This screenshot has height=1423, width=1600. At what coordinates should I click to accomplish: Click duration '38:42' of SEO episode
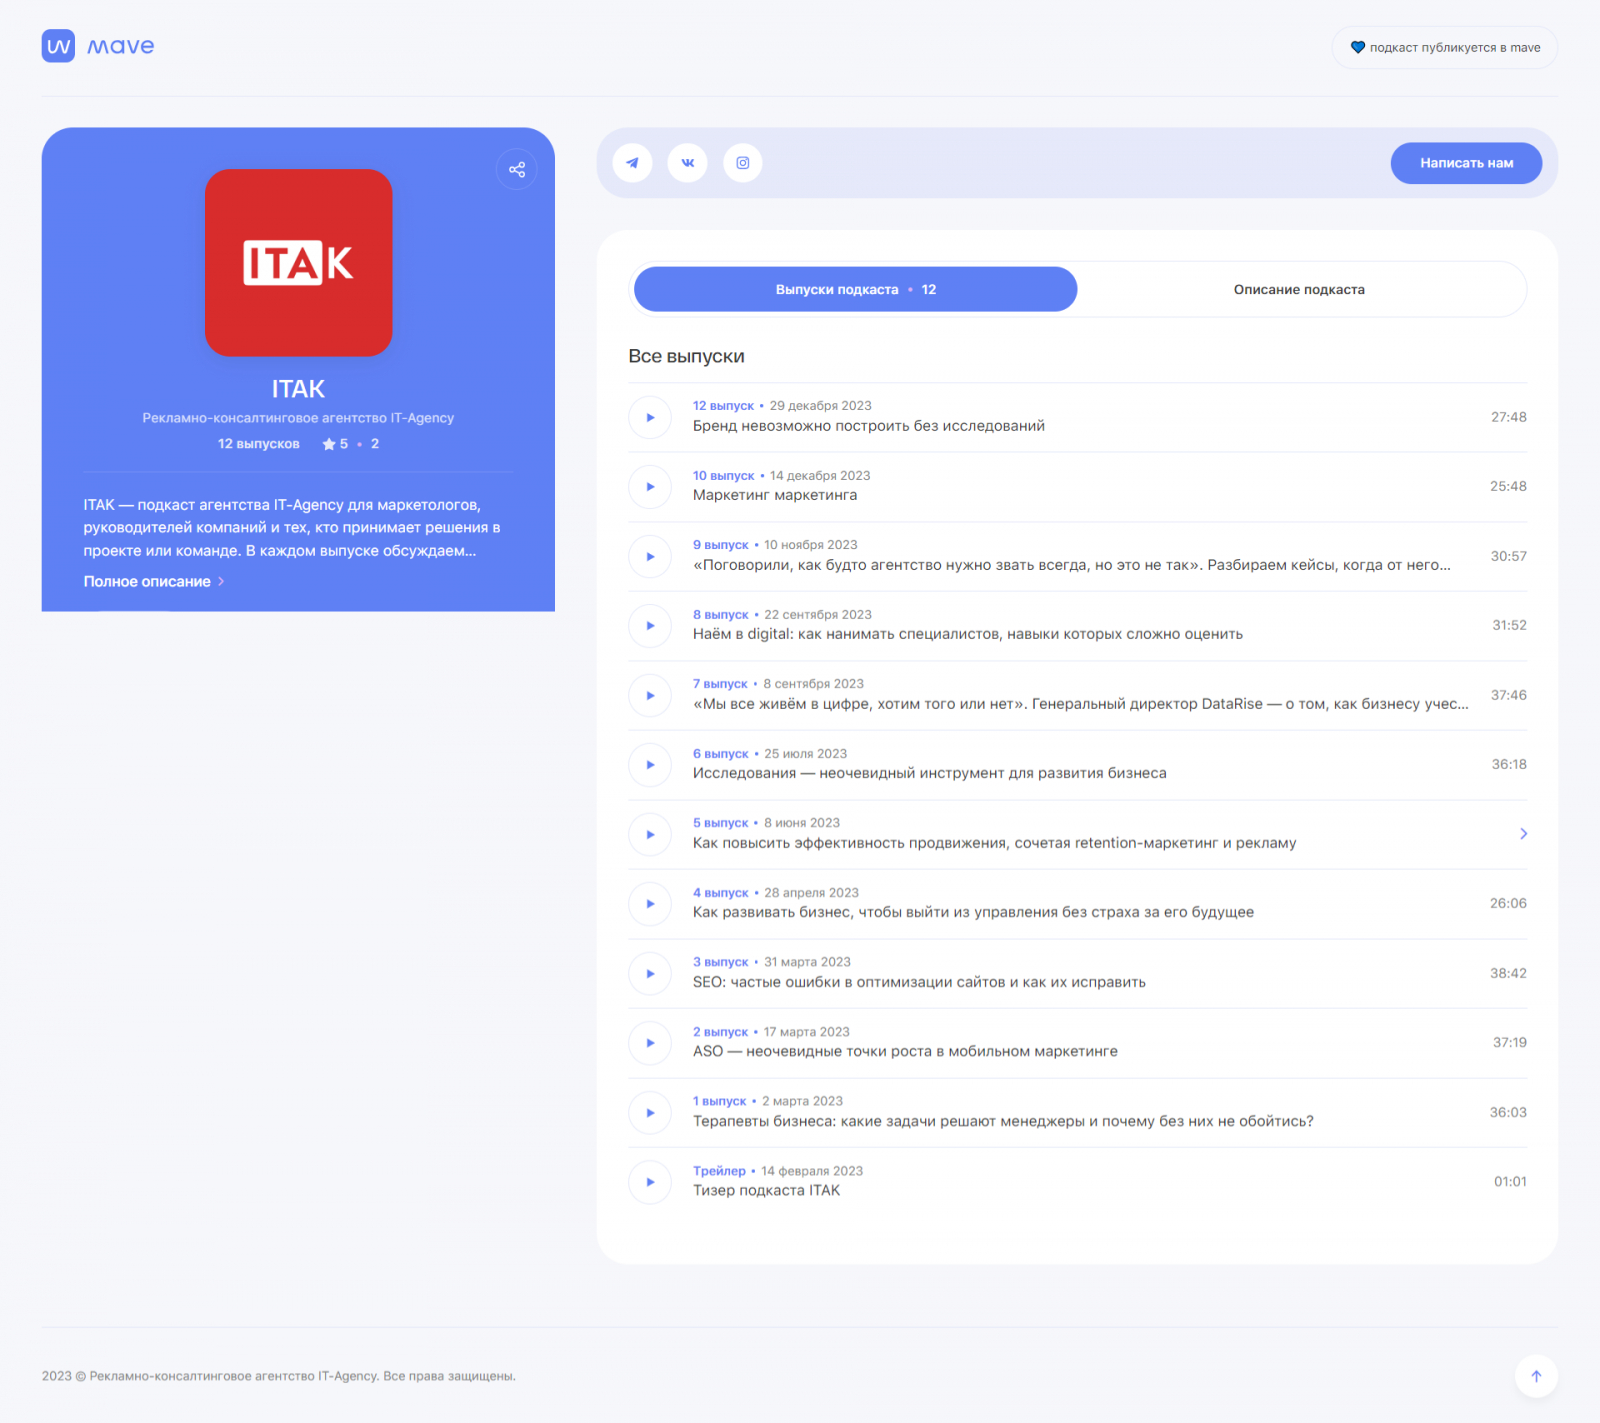pyautogui.click(x=1508, y=973)
